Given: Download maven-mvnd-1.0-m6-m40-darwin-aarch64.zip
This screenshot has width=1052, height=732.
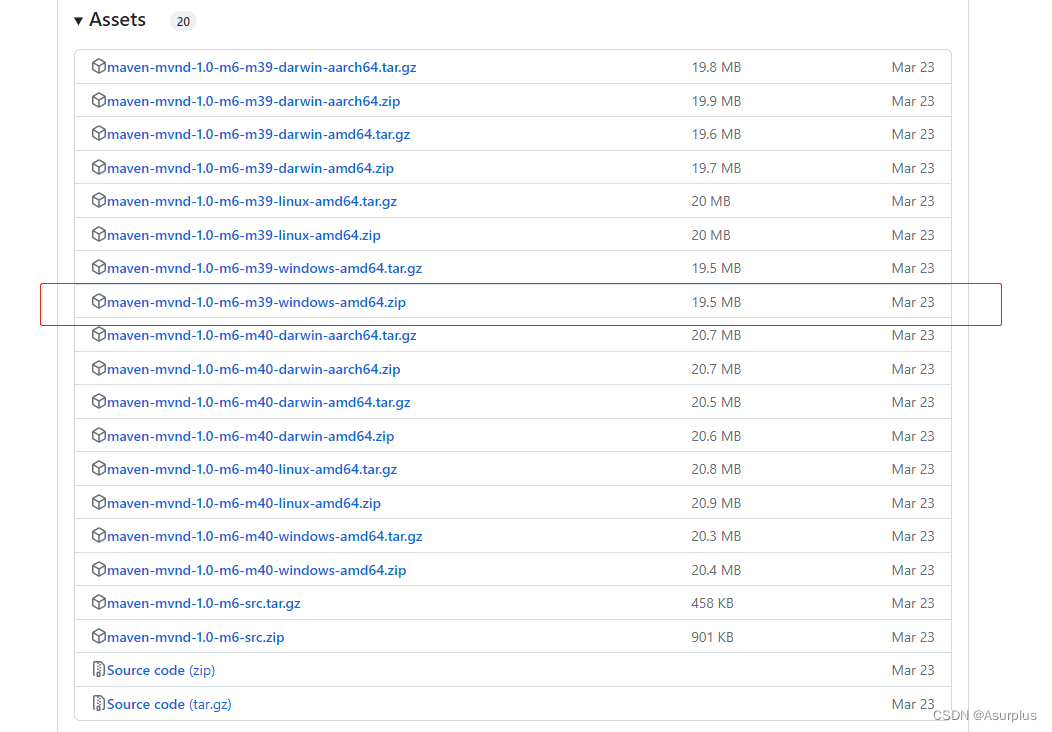Looking at the screenshot, I should click(254, 369).
